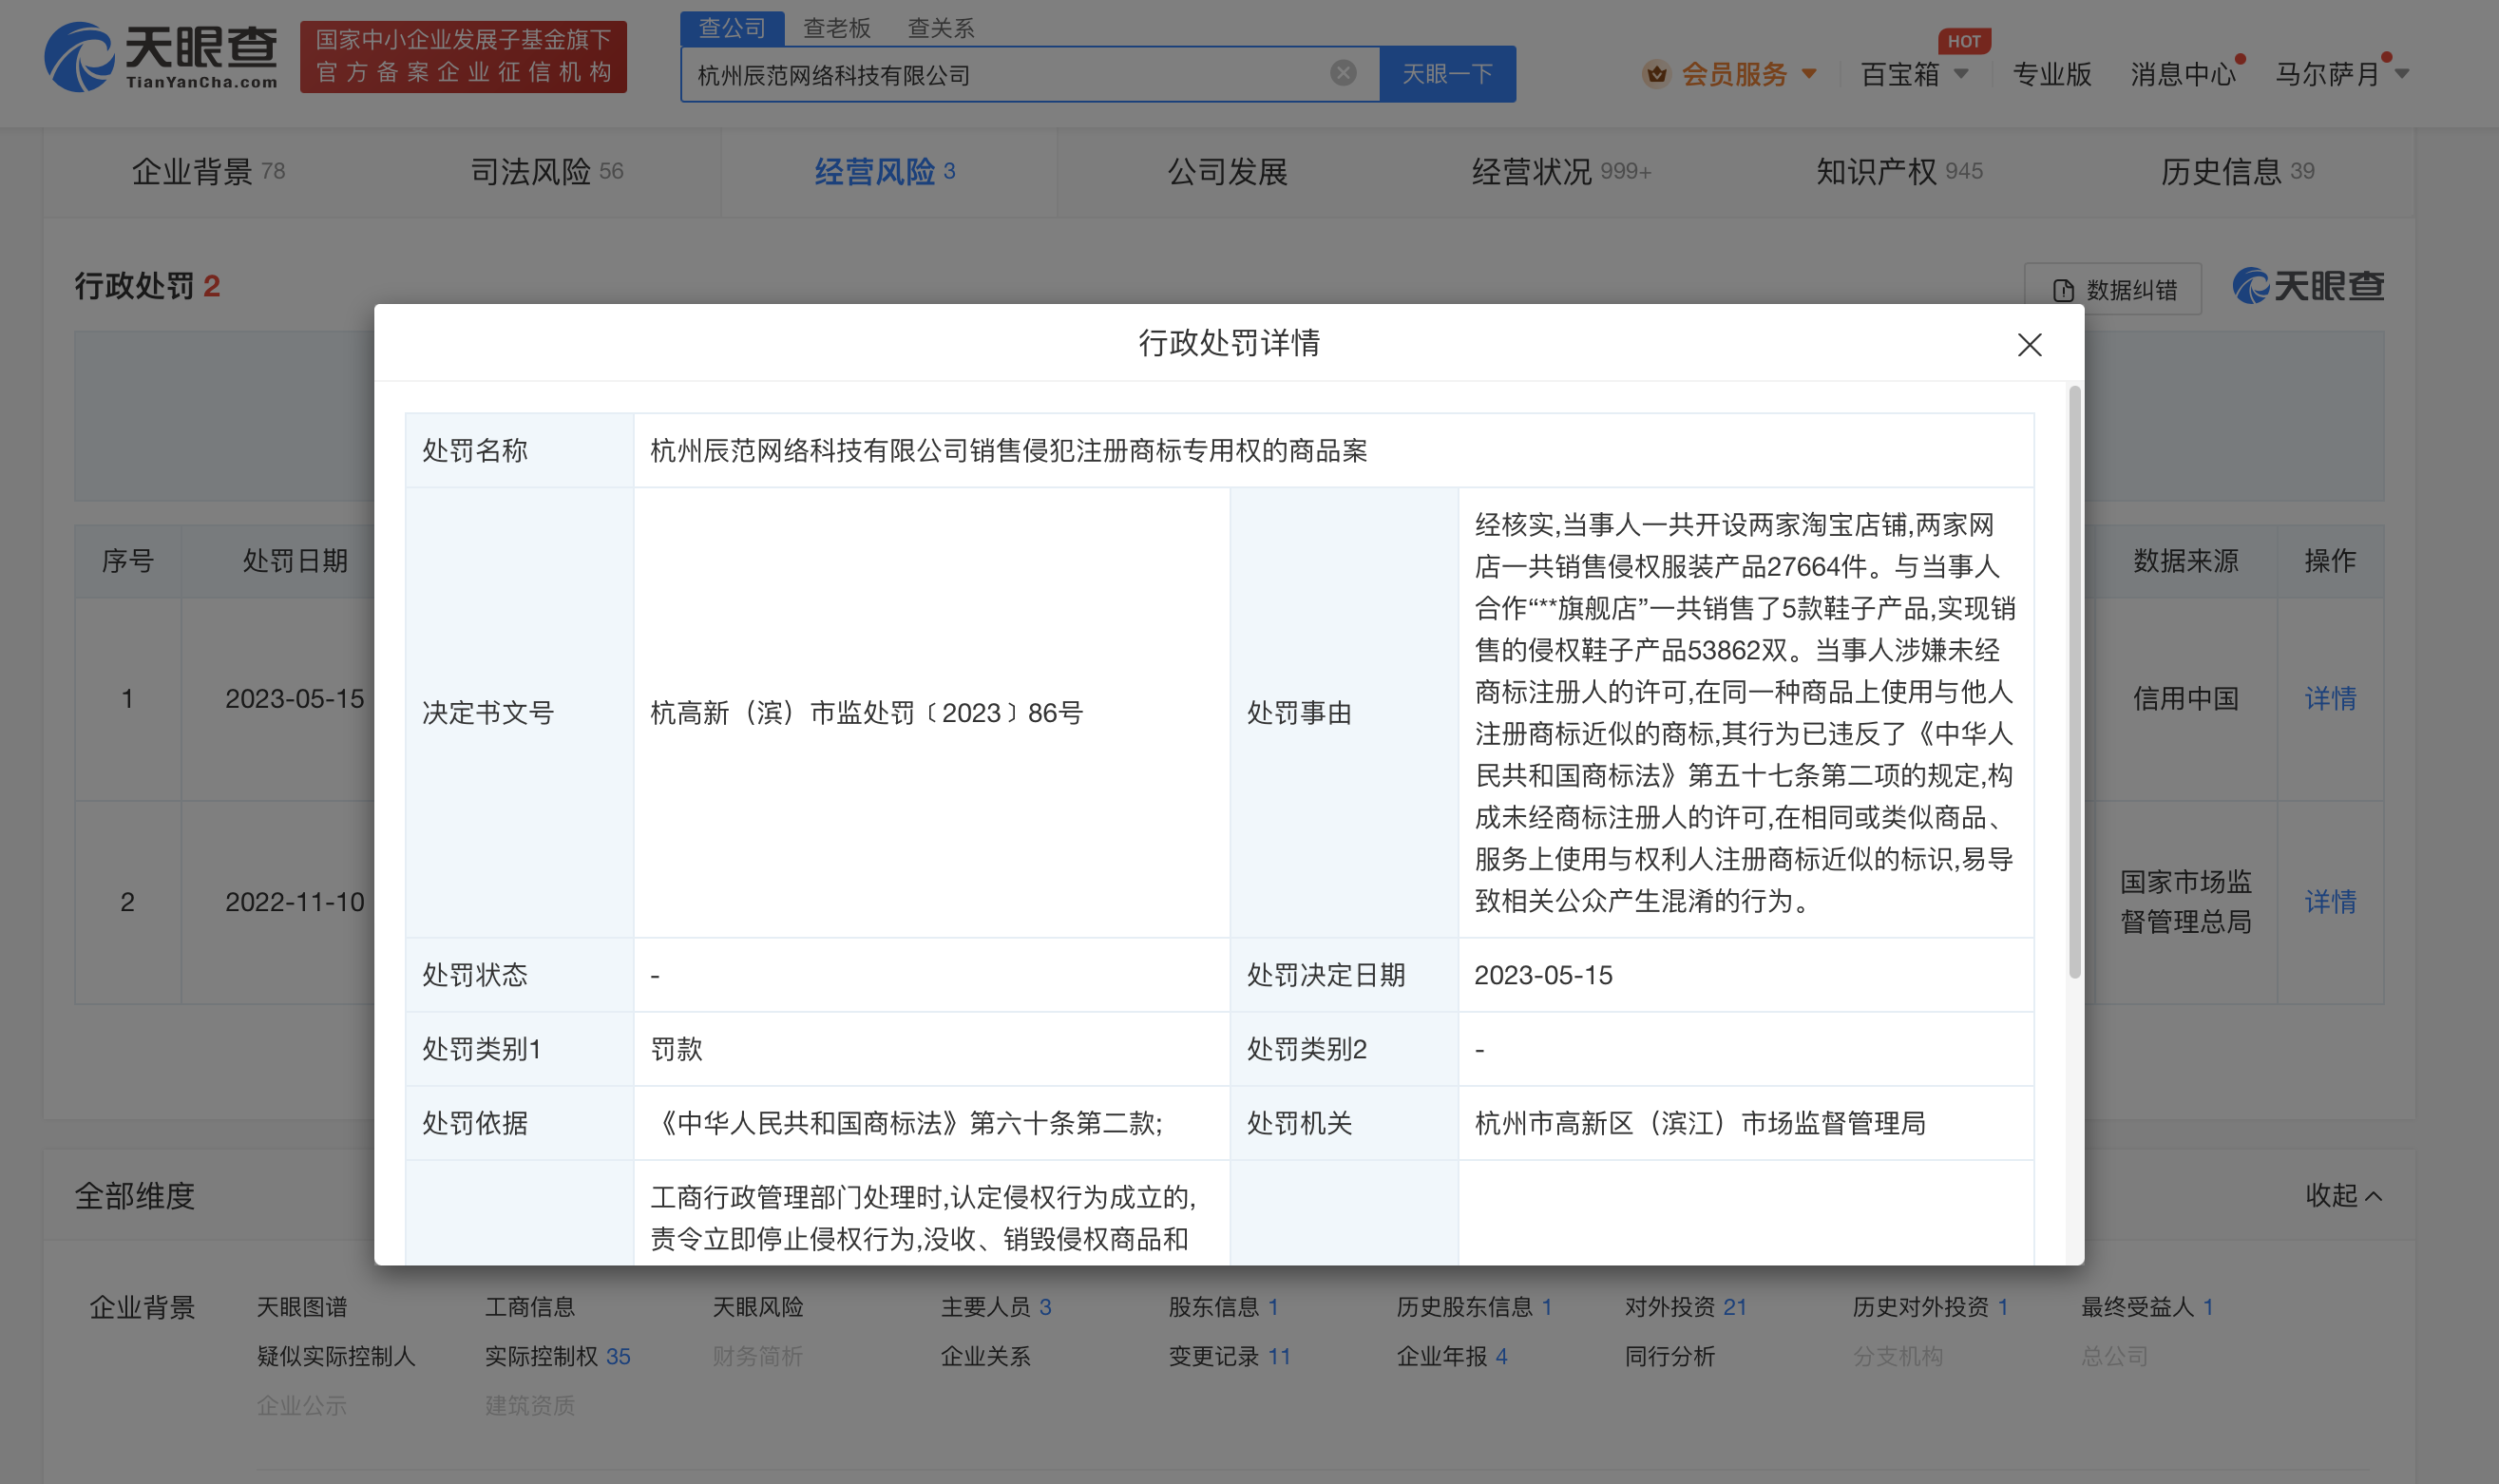
Task: Click the crown icon next to 会员服务
Action: (x=1656, y=74)
